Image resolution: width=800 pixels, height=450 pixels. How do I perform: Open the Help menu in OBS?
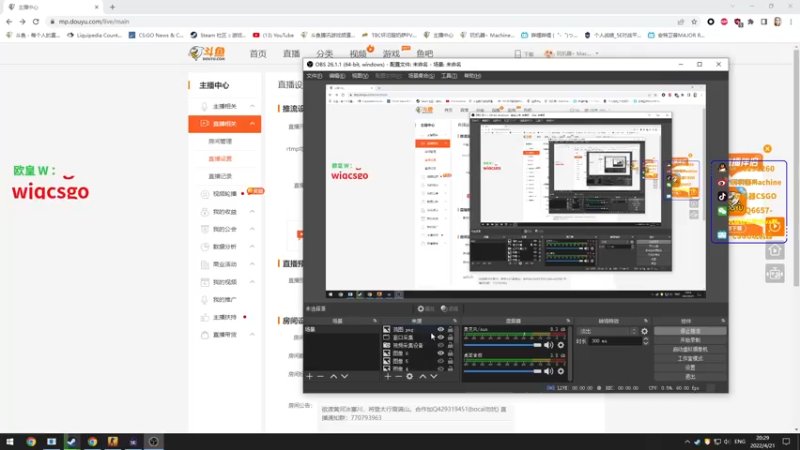coord(472,76)
